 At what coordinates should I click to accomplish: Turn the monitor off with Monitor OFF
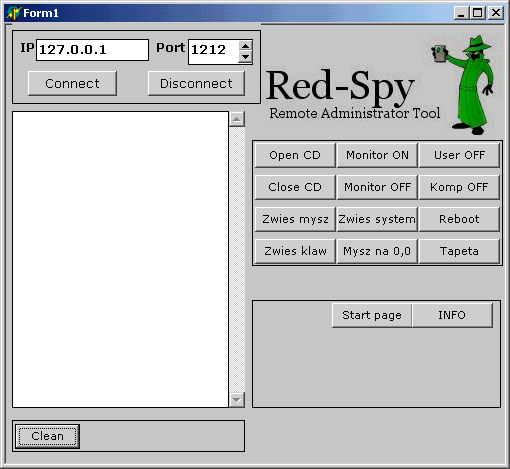[377, 187]
